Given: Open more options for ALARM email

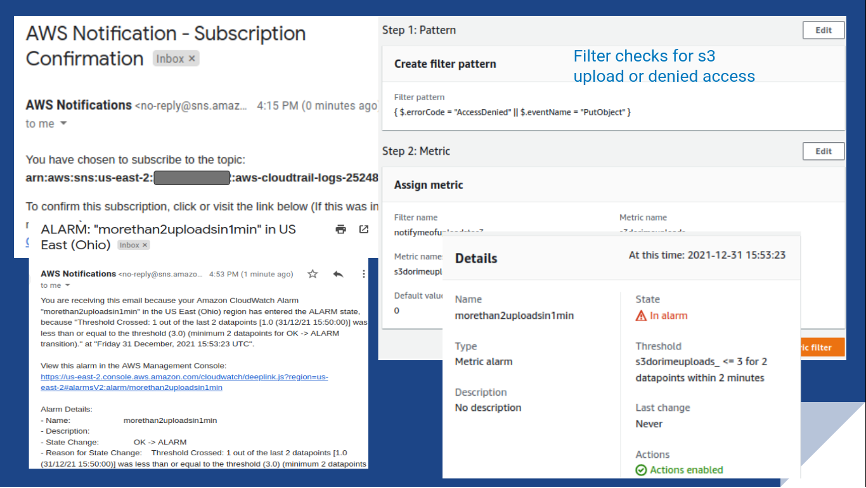Looking at the screenshot, I should tap(363, 274).
